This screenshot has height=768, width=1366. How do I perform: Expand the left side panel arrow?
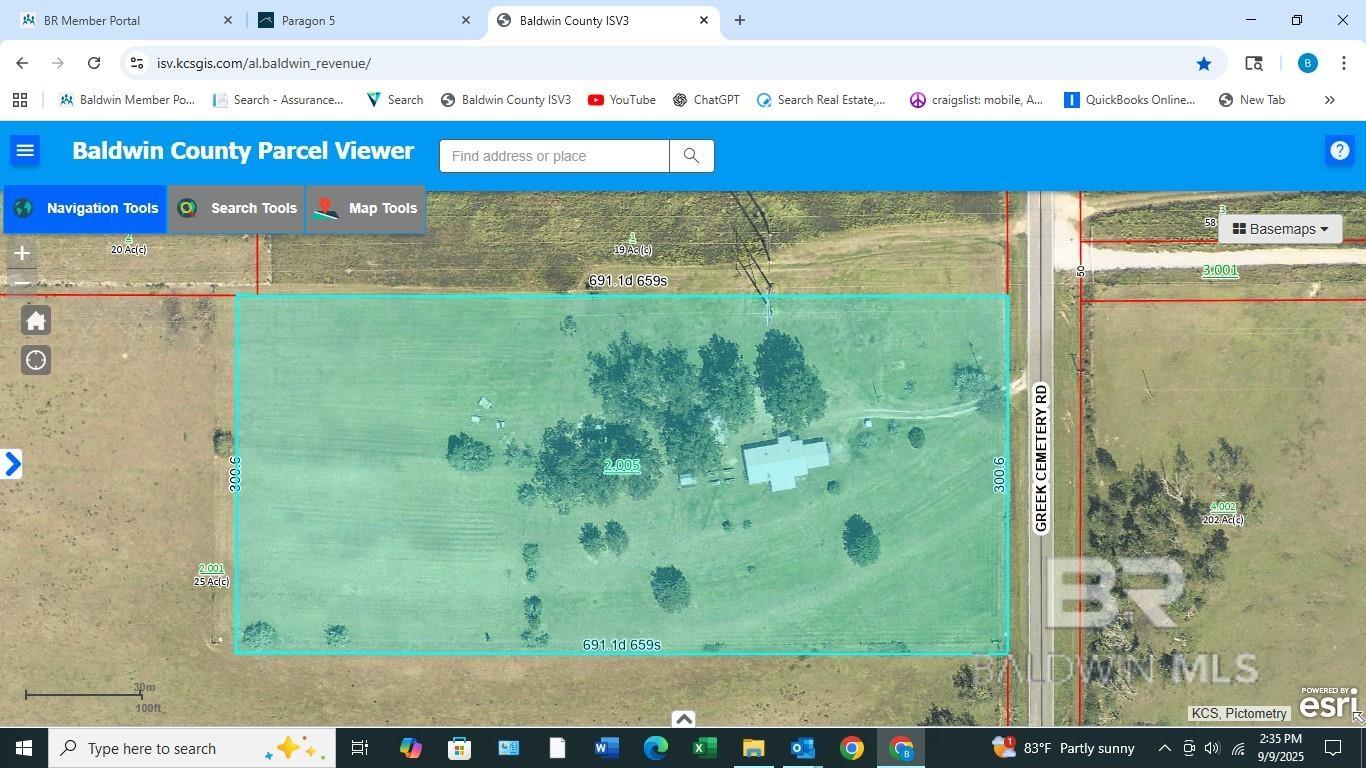pyautogui.click(x=12, y=464)
